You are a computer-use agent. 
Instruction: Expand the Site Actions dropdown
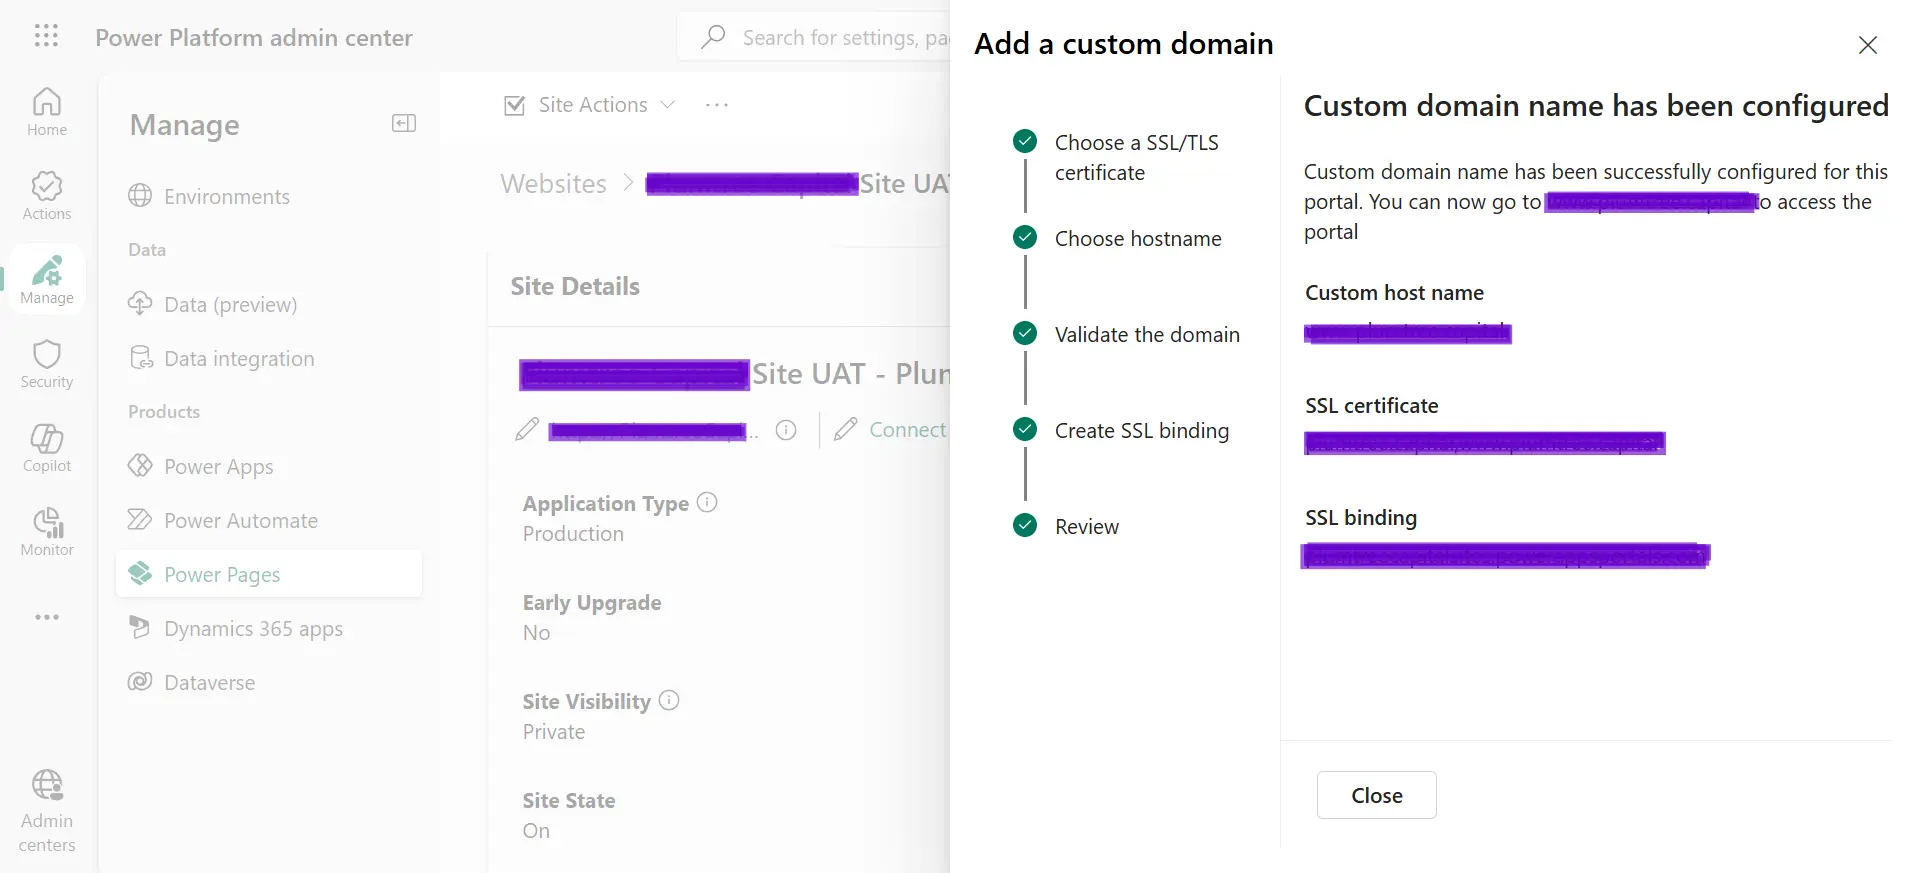coord(590,105)
